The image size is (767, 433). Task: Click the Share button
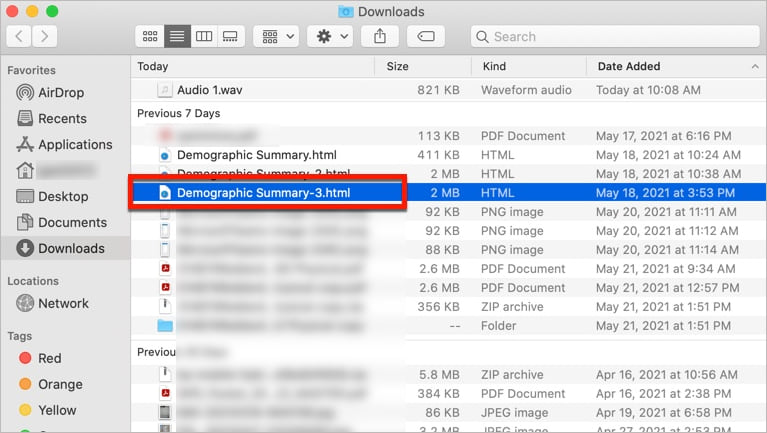pyautogui.click(x=380, y=36)
